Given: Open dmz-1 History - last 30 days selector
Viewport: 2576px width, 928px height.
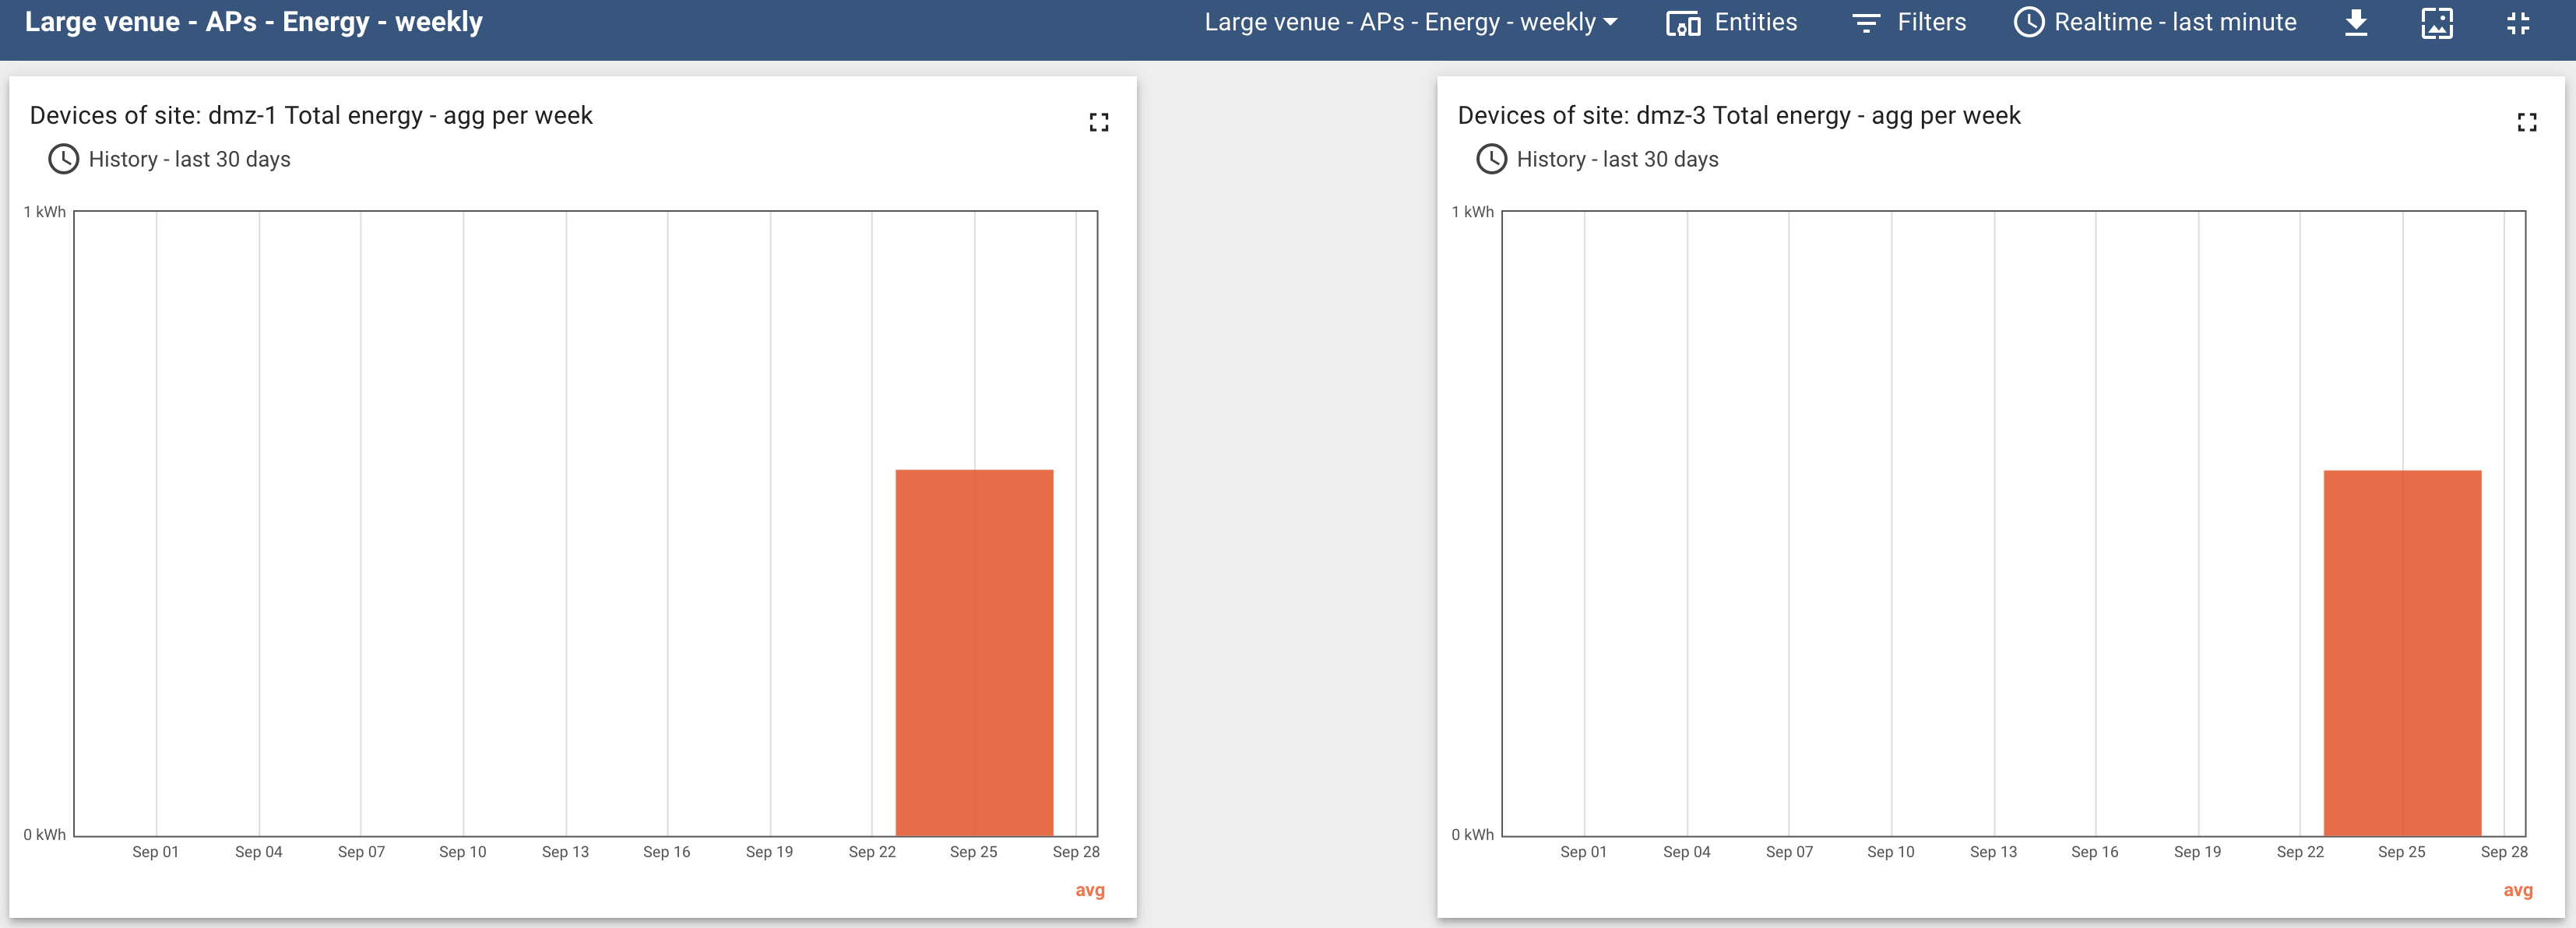Looking at the screenshot, I should tap(189, 159).
